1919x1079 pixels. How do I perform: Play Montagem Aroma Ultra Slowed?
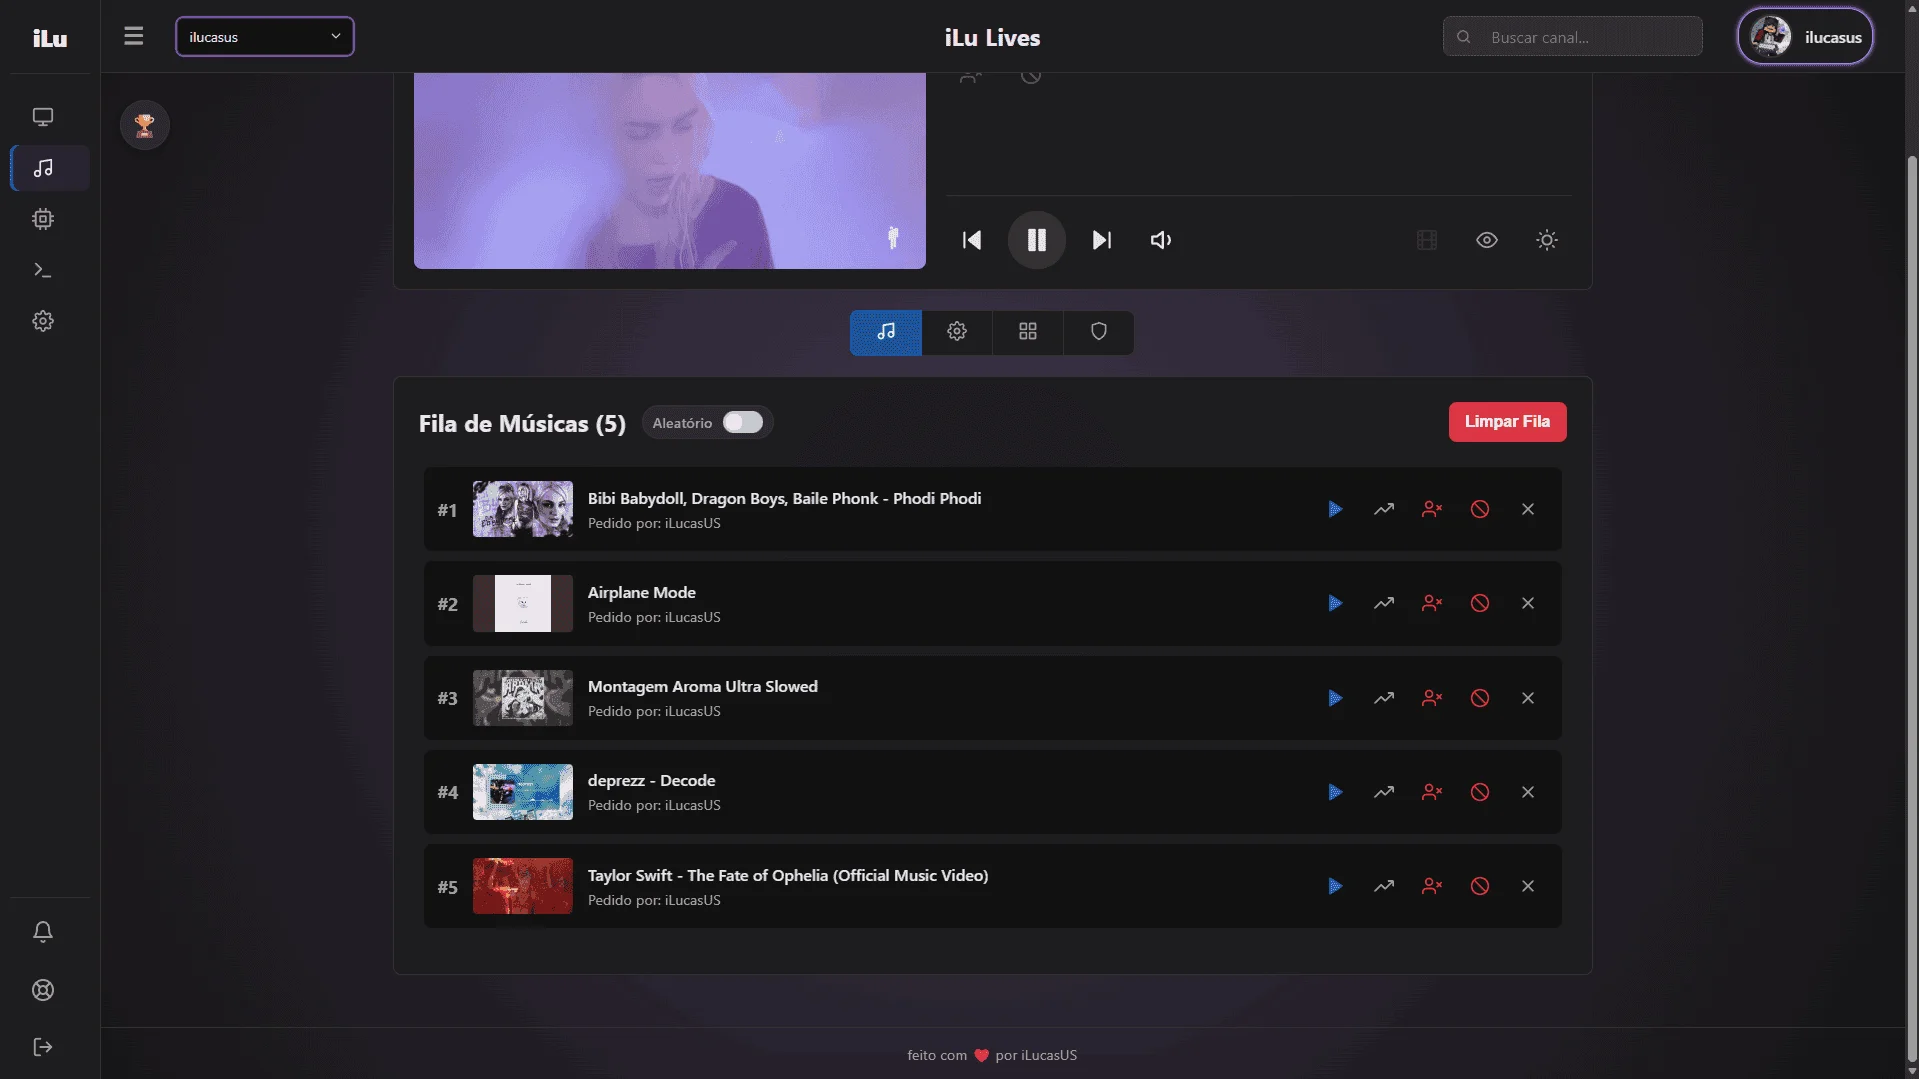pos(1335,698)
